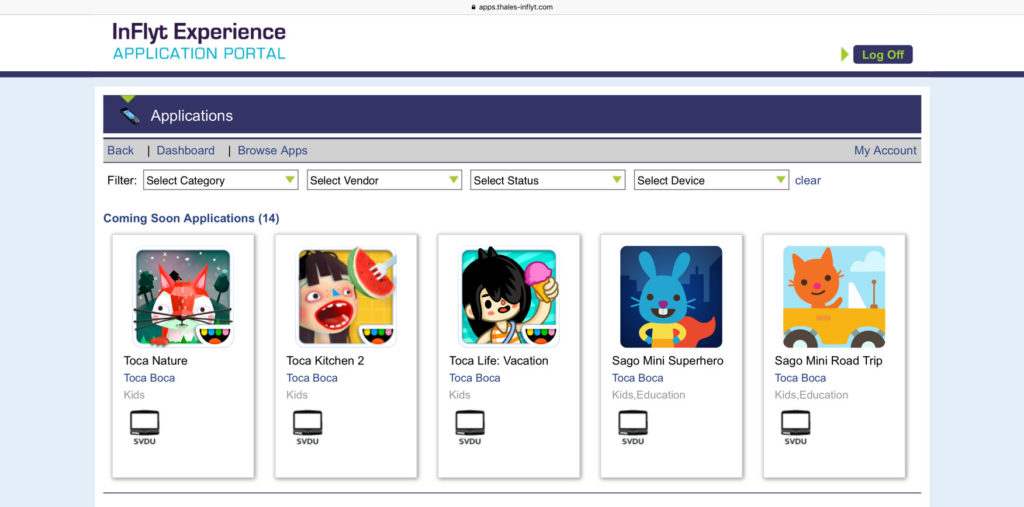This screenshot has width=1024, height=507.
Task: Click the SVDU icon under Sago Mini Superhero
Action: [633, 427]
